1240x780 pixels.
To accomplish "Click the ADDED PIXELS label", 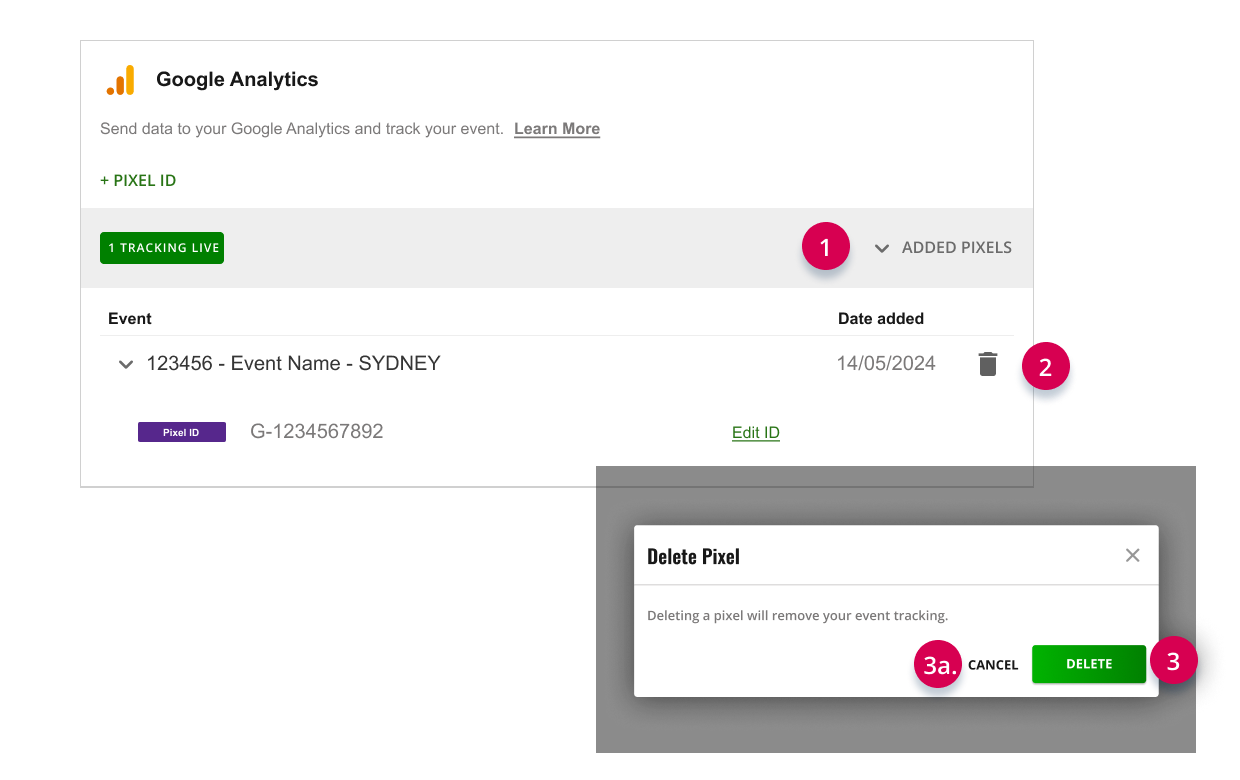I will point(957,248).
